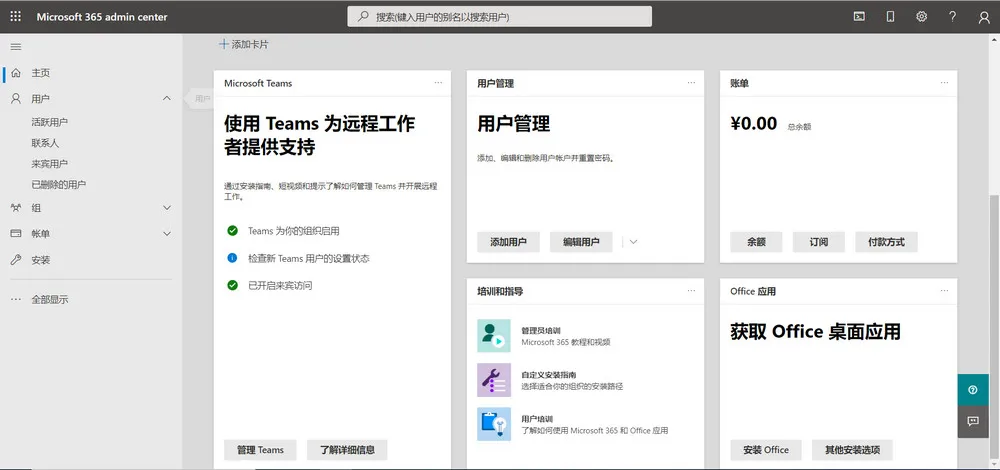The height and width of the screenshot is (470, 1000).
Task: Open the feedback chat floating icon
Action: pos(972,421)
